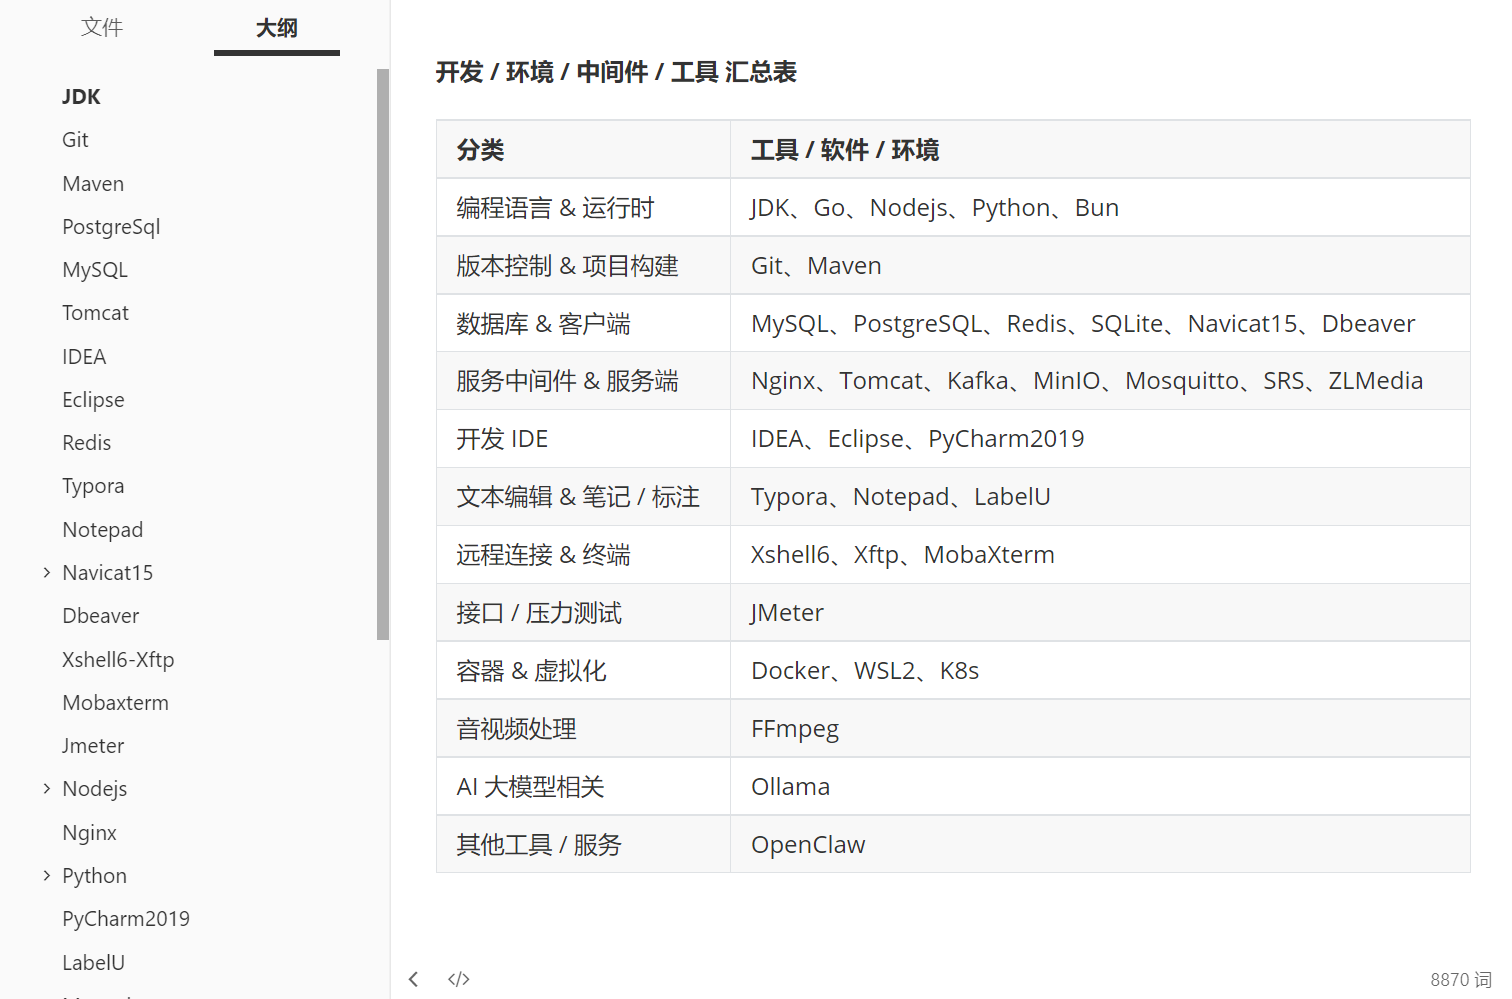Click cell 远程连接 & 终端
Viewport: 1512px width, 999px height.
(584, 555)
